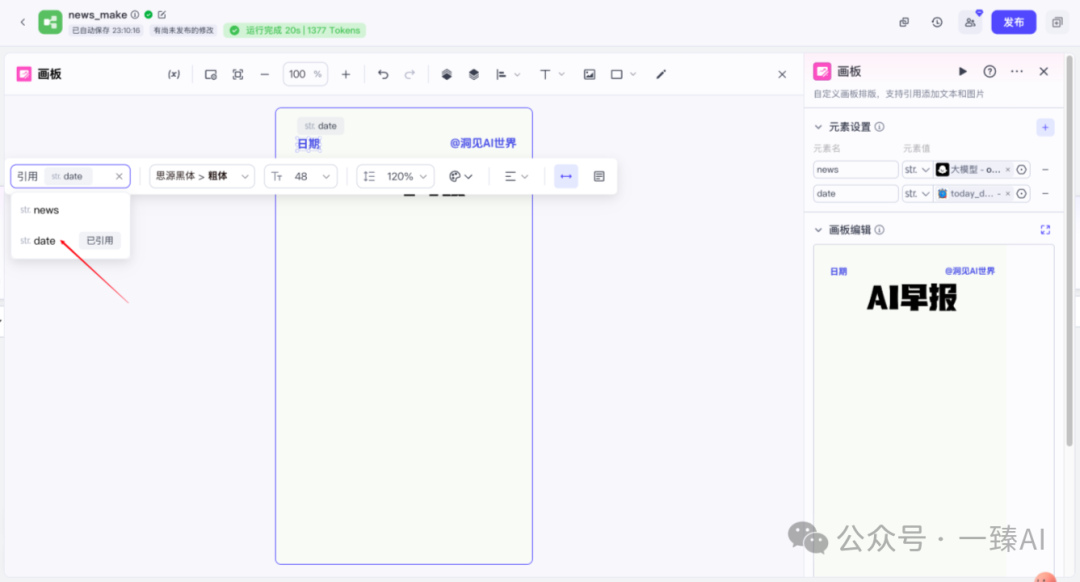
Task: Clear the 引用 str. date reference field
Action: [x=119, y=176]
